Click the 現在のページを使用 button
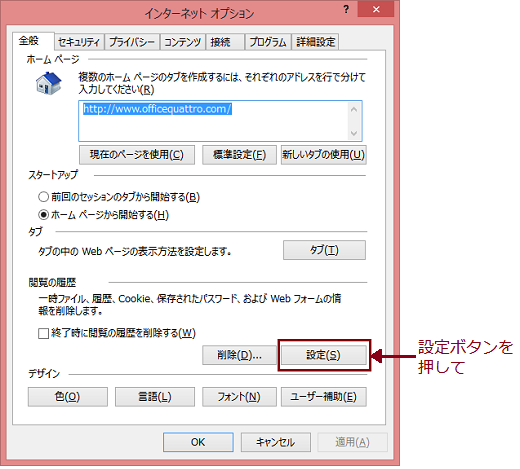This screenshot has height=469, width=520. [137, 155]
